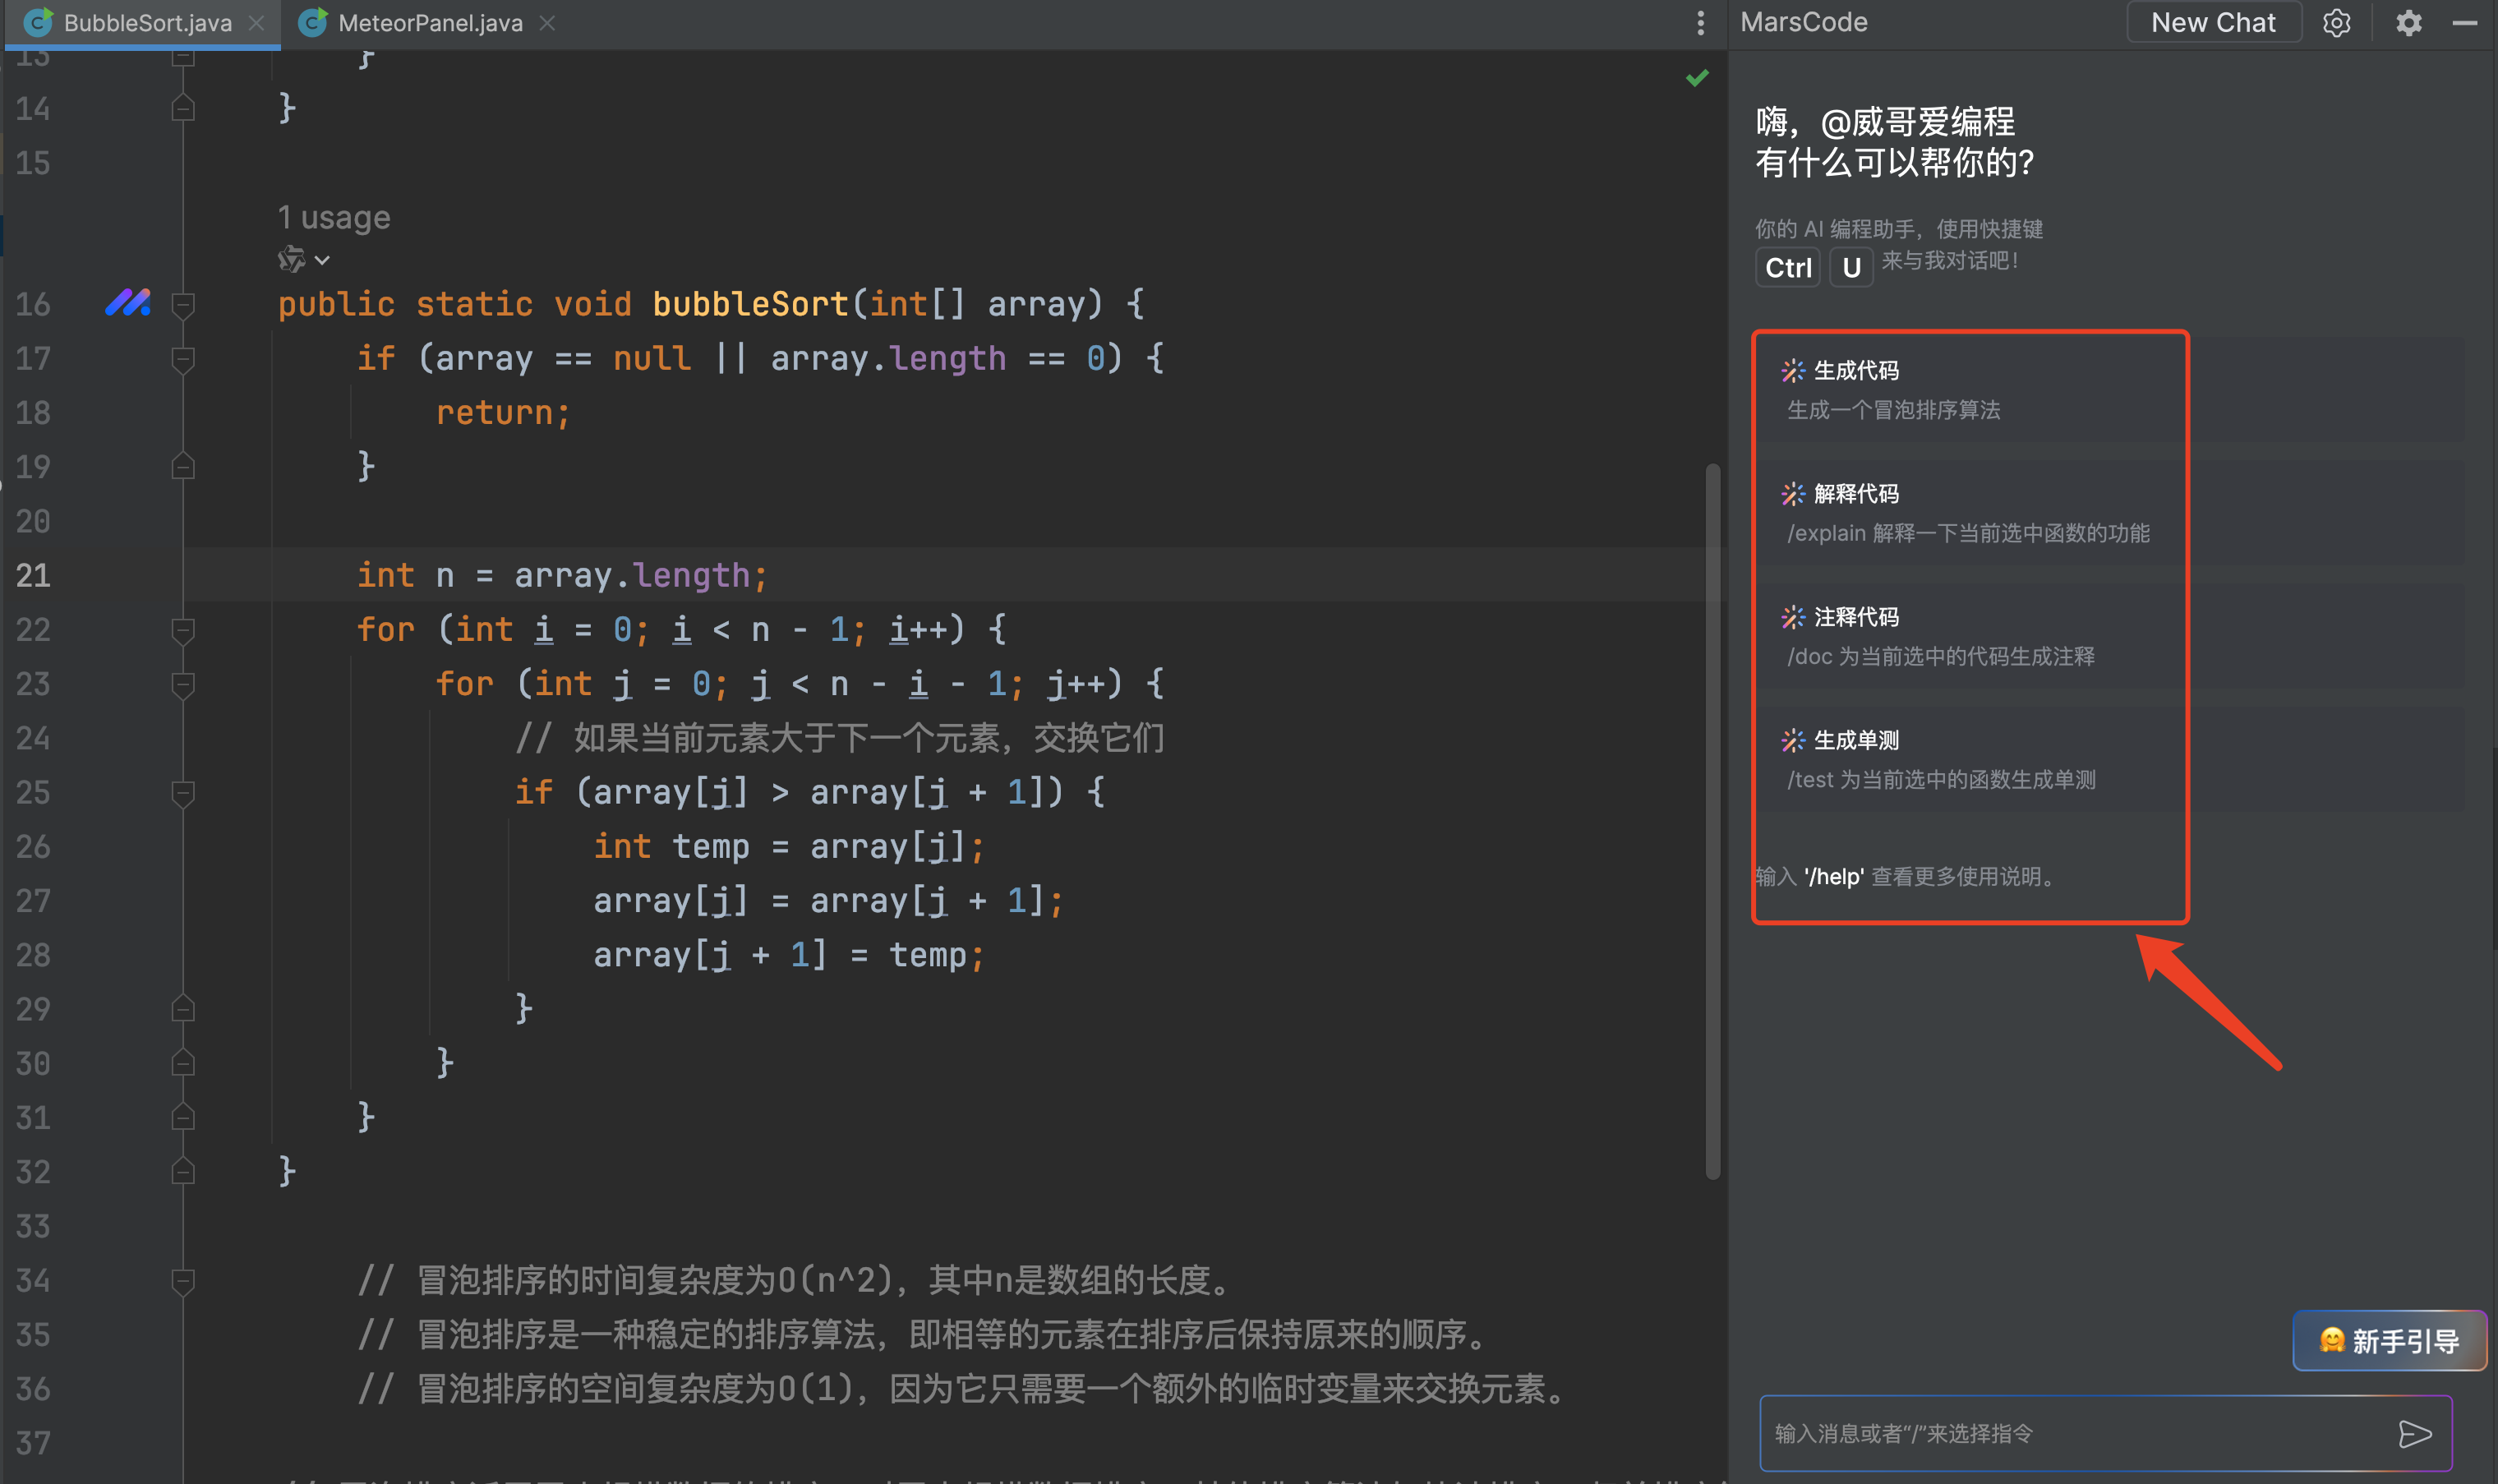
Task: Collapse the bubbleSort method fold on line 16
Action: pos(183,304)
